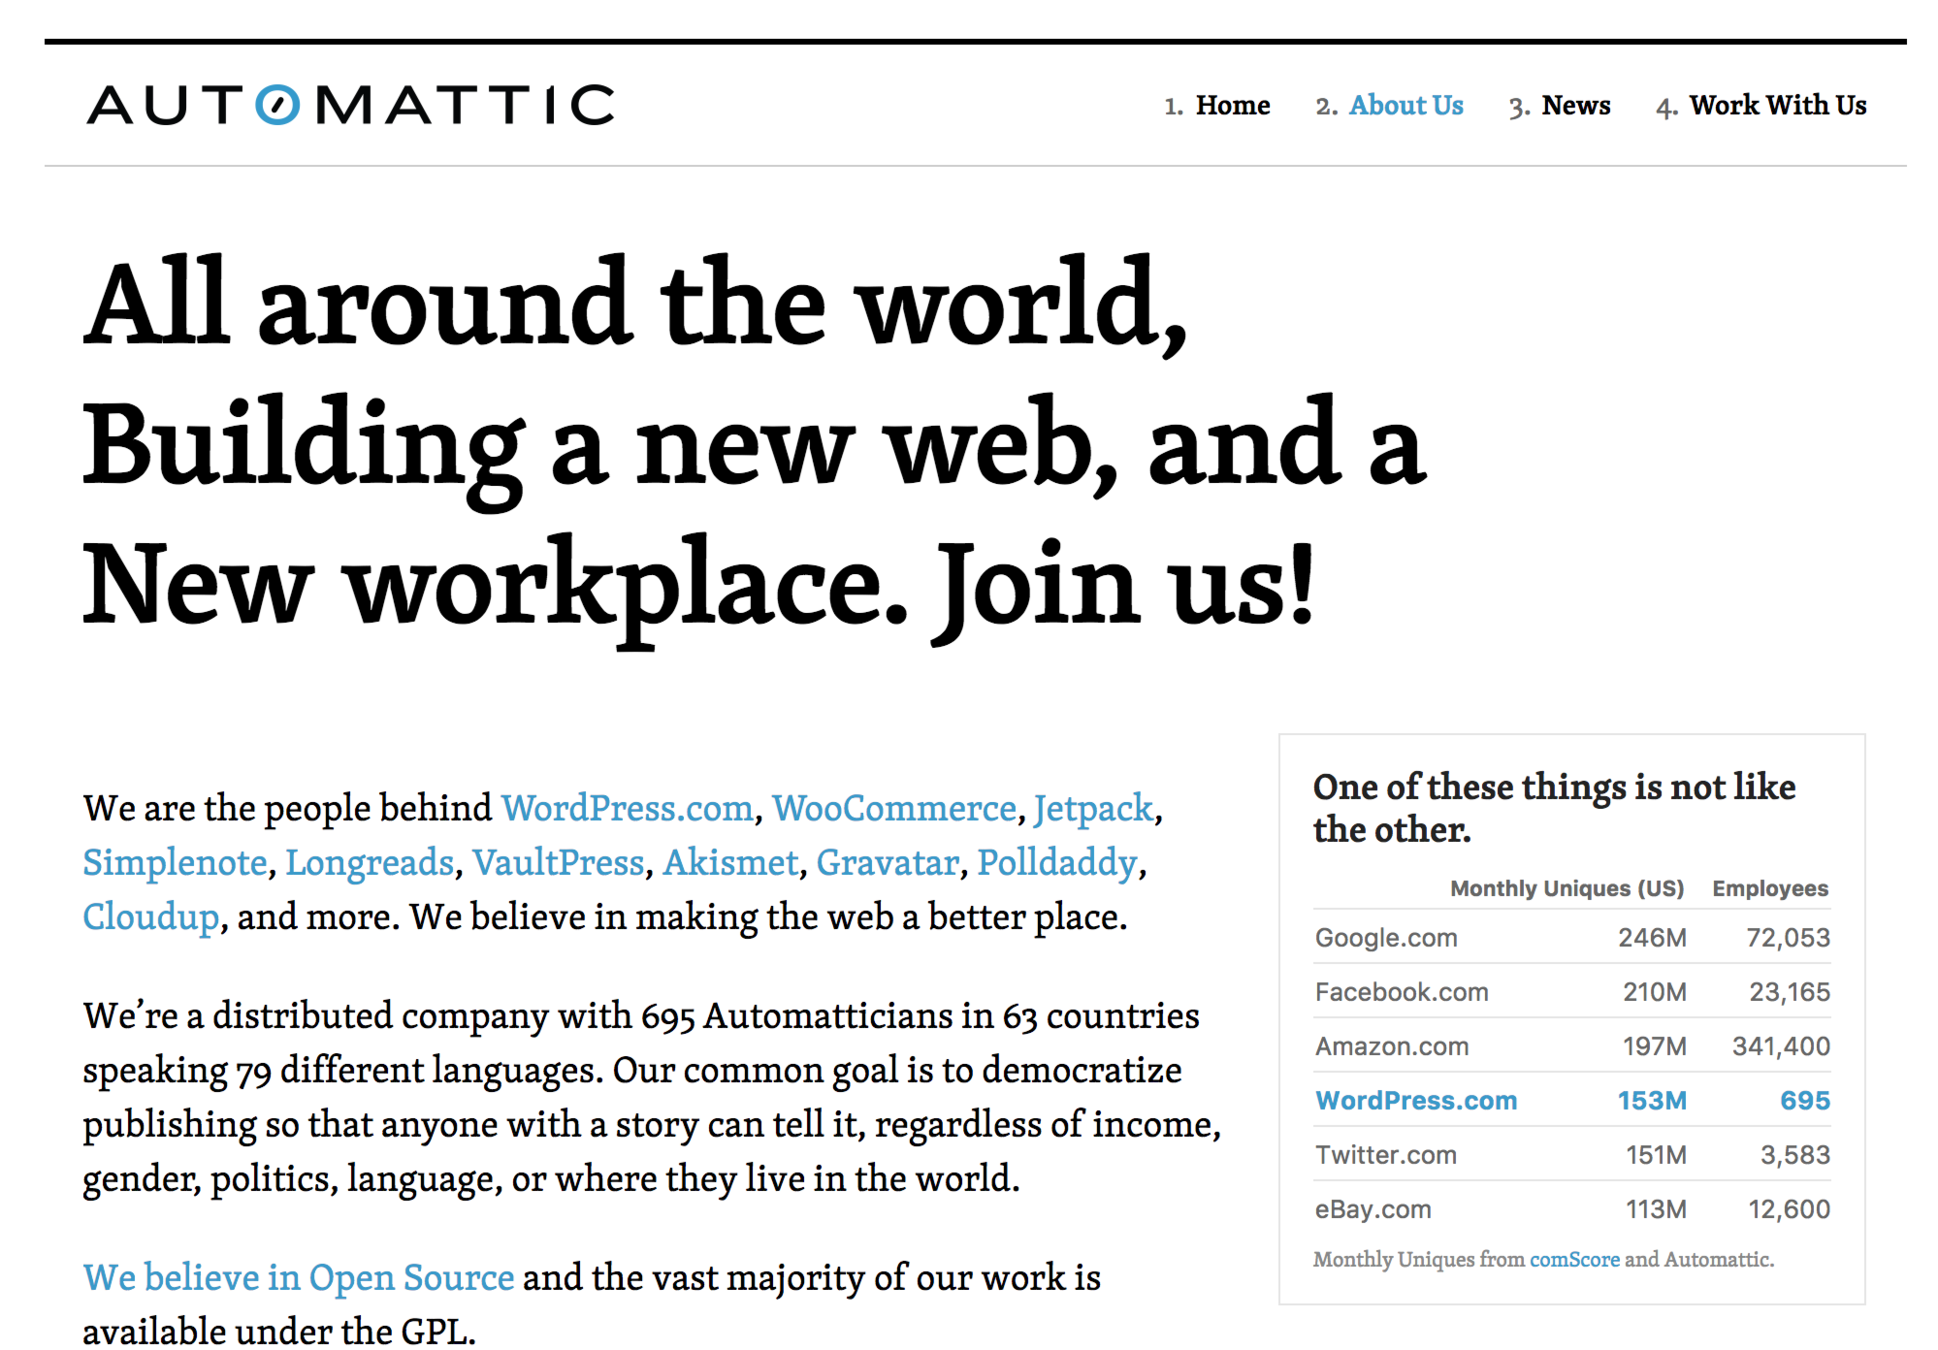Open the Longreads link
The width and height of the screenshot is (1938, 1350).
point(369,862)
